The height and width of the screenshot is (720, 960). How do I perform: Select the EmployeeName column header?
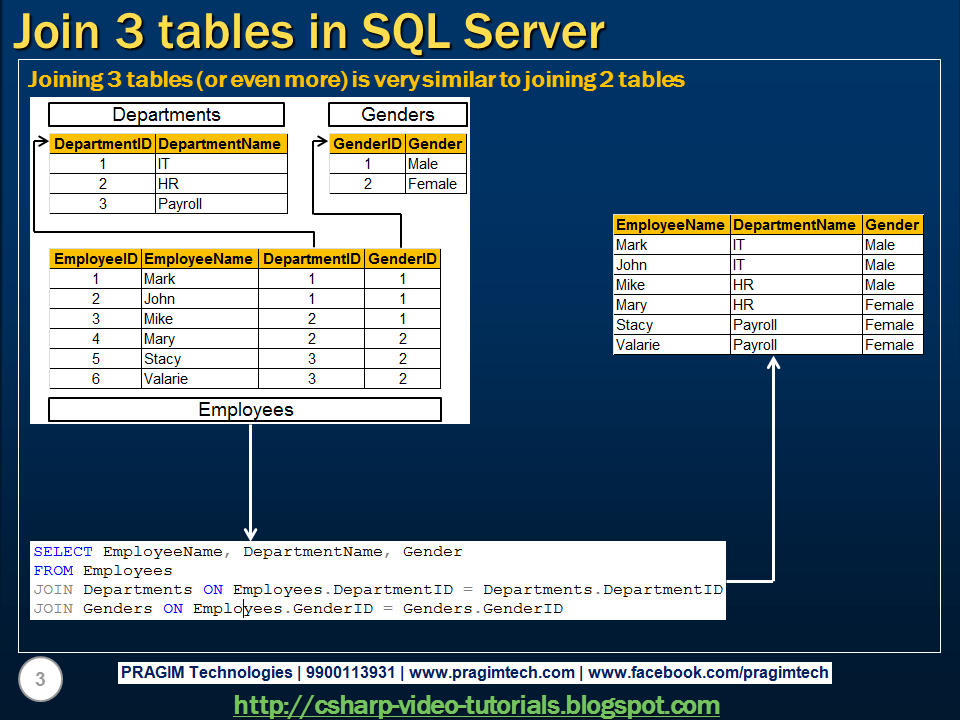199,258
